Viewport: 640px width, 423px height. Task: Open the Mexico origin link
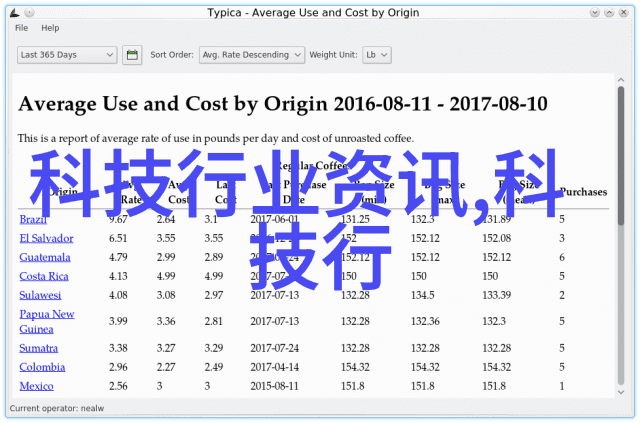[x=36, y=386]
